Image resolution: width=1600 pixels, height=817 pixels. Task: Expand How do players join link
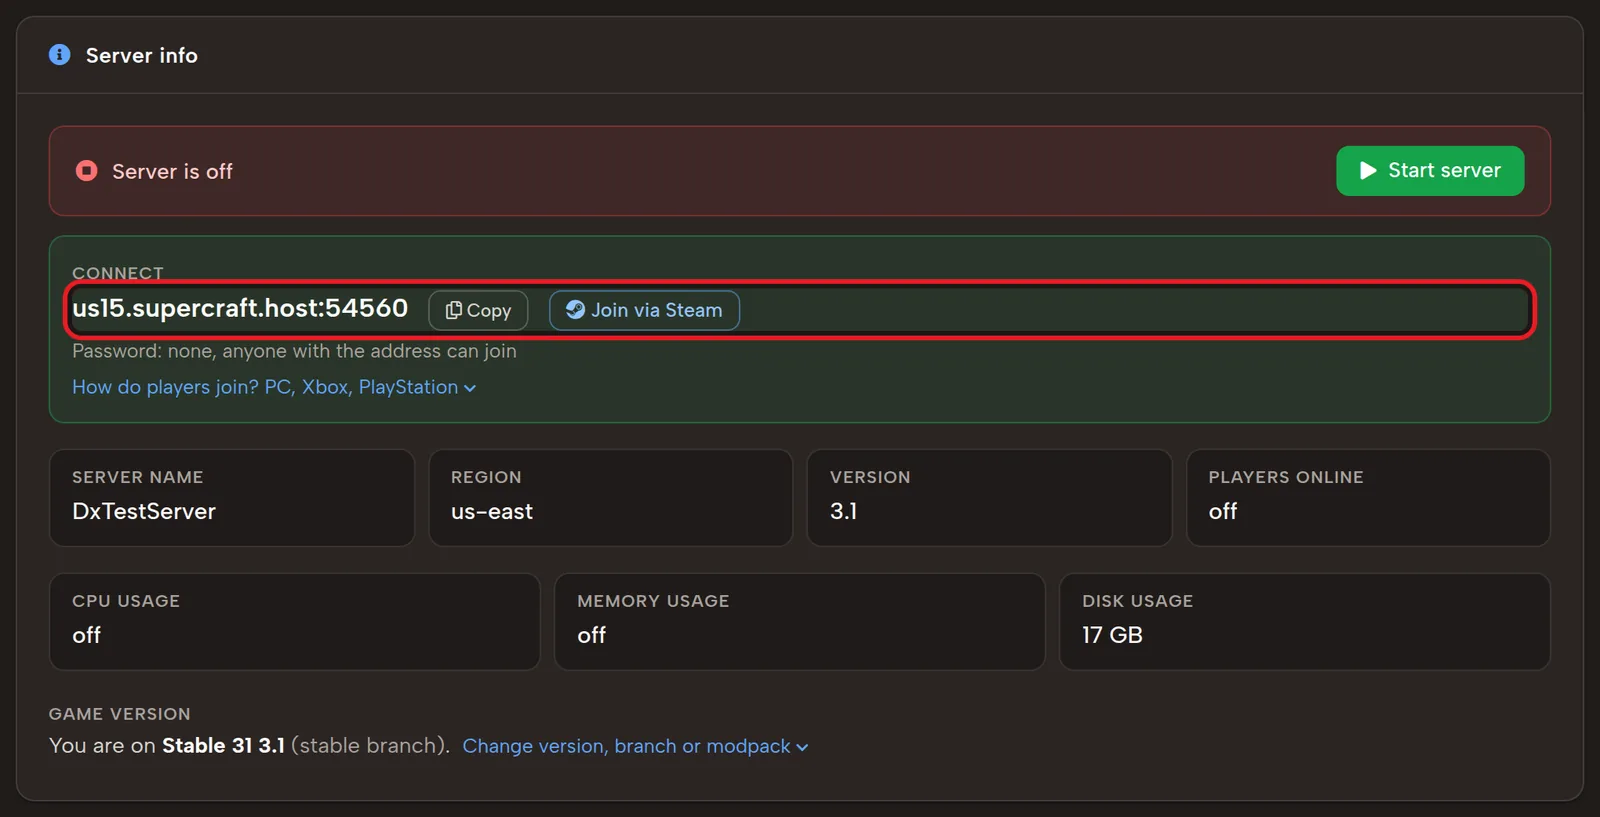274,387
